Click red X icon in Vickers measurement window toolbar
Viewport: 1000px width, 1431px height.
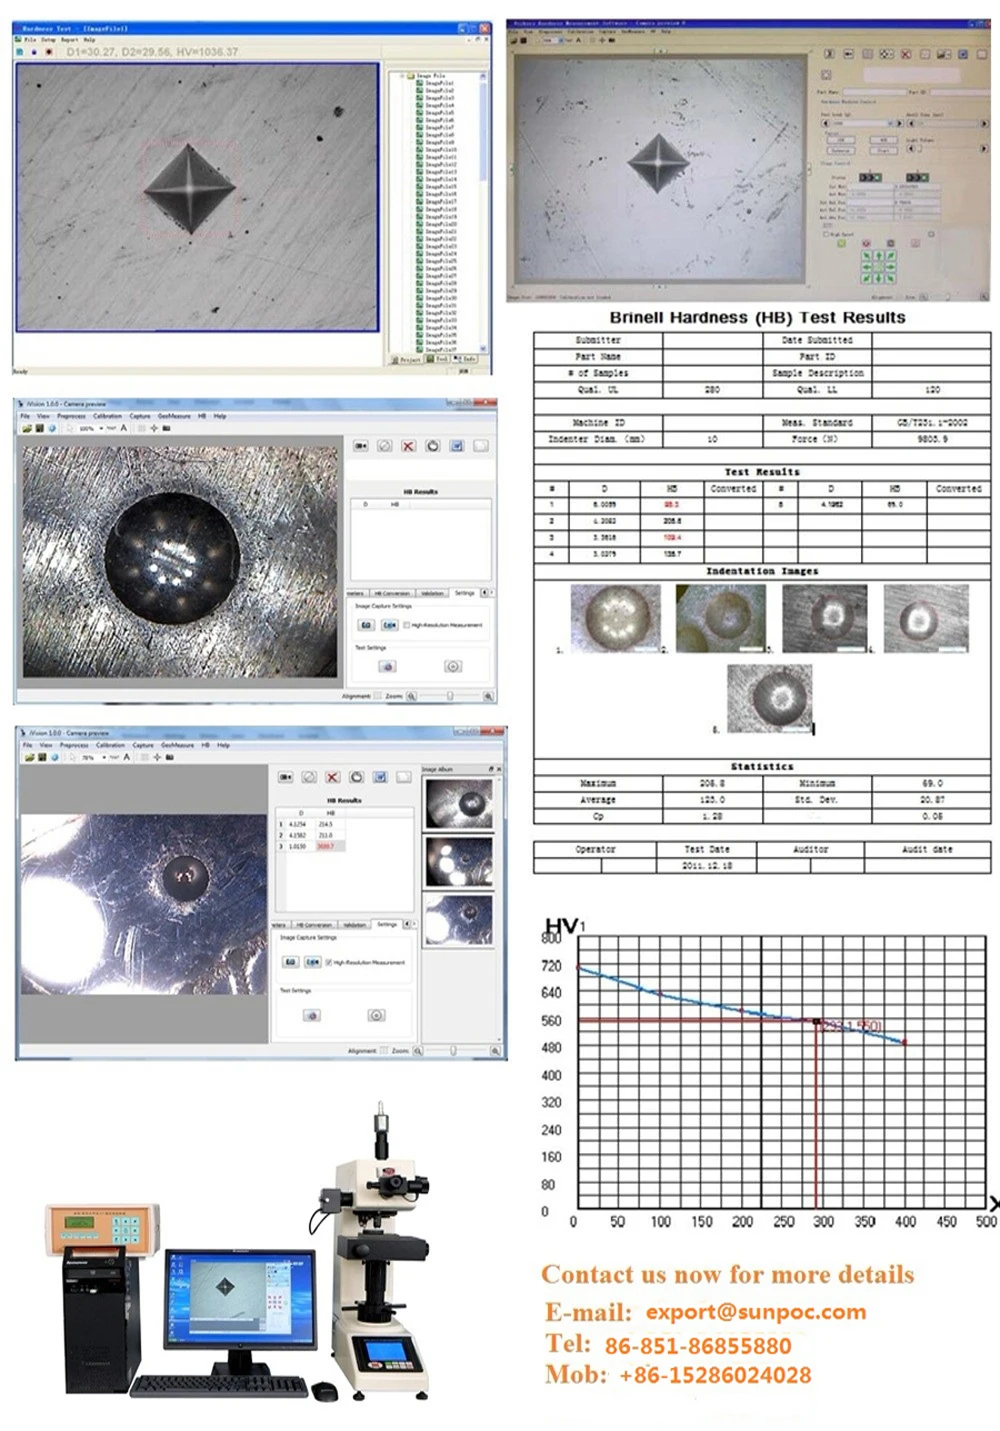coord(906,54)
